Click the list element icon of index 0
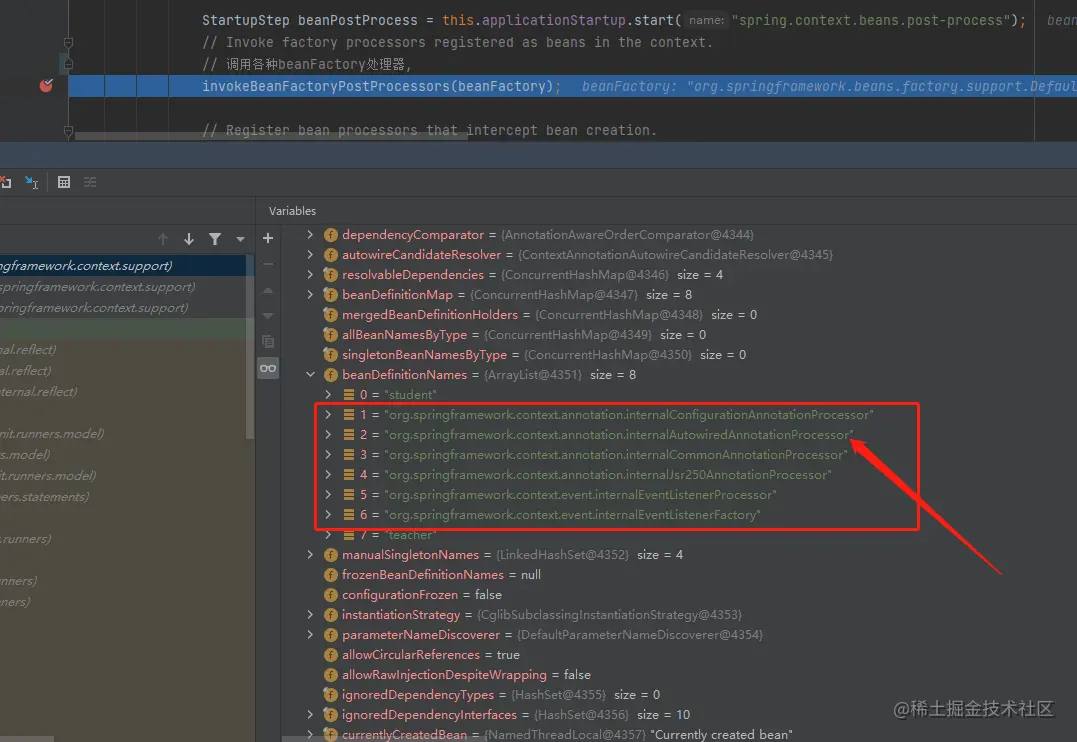The height and width of the screenshot is (742, 1077). click(349, 395)
